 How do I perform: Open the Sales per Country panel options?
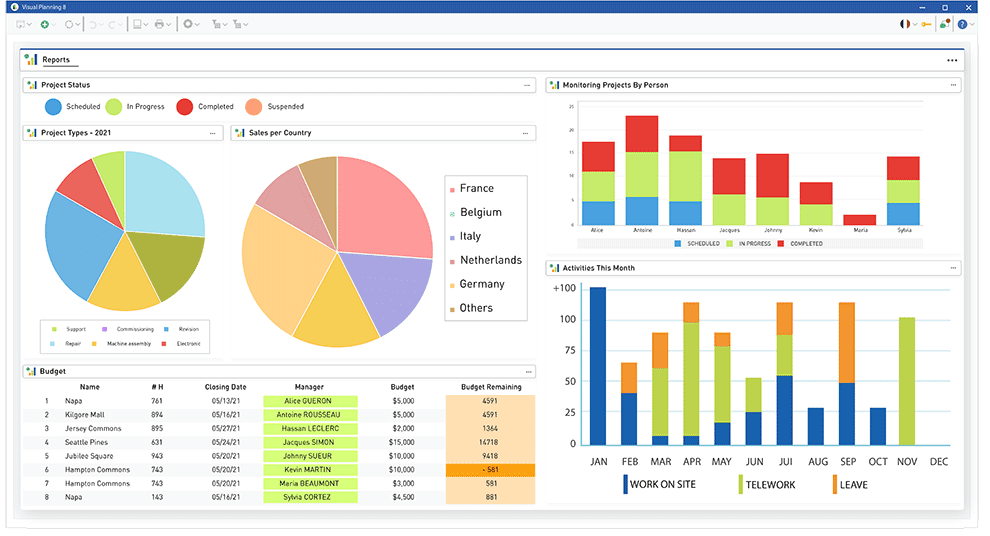click(x=527, y=133)
